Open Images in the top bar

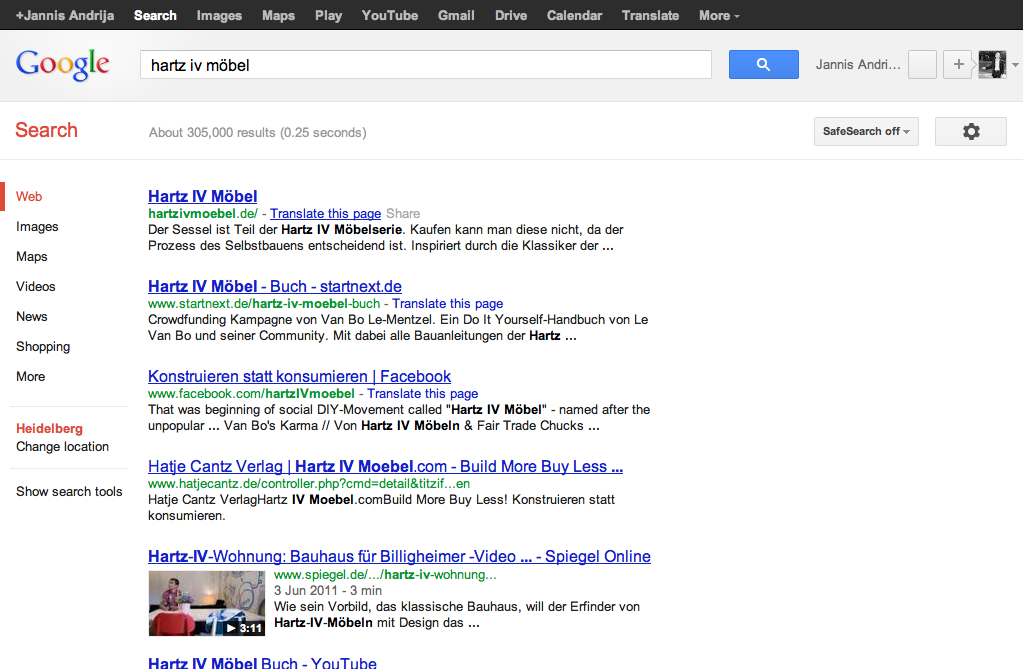pyautogui.click(x=219, y=15)
